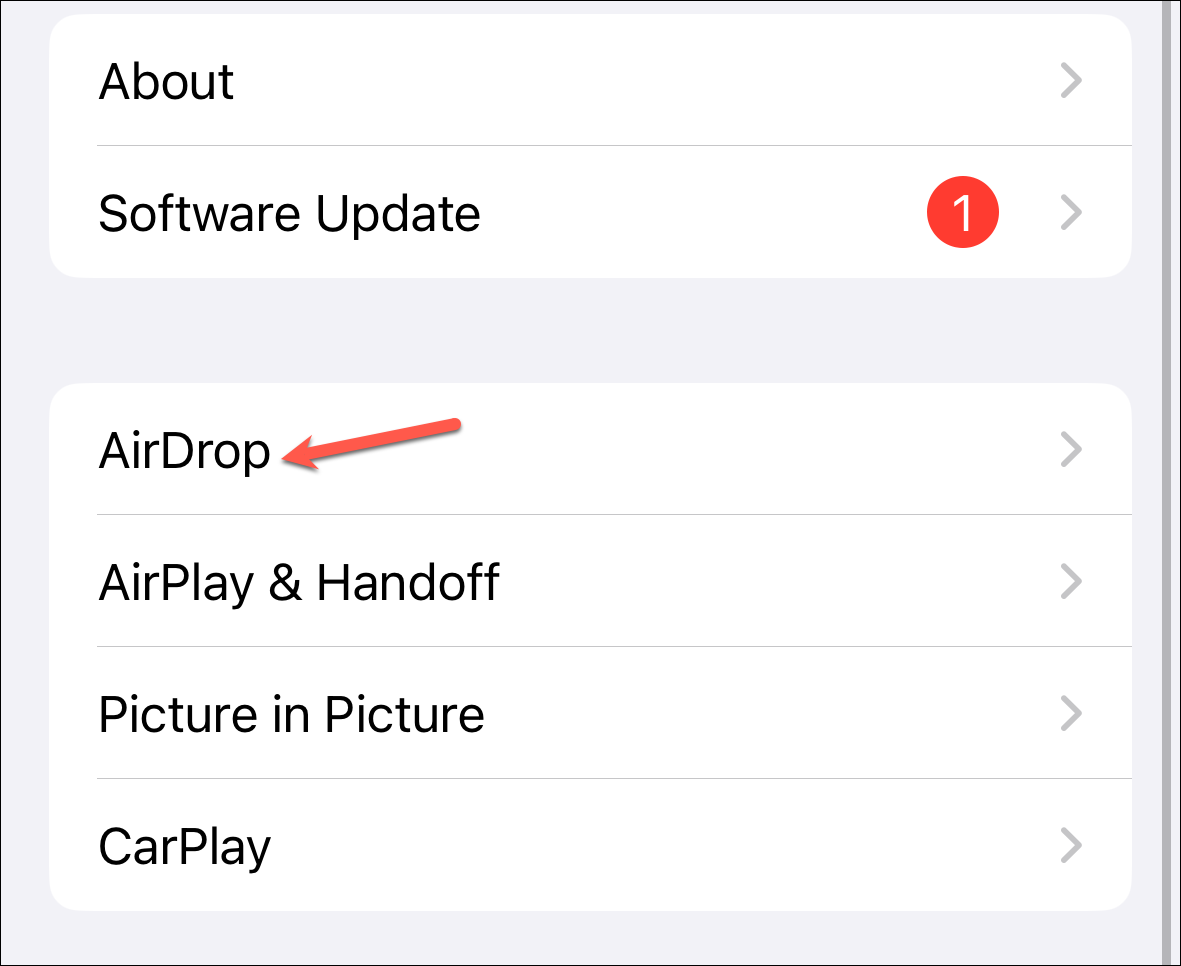Open AirPlay & Handoff settings

tap(590, 581)
